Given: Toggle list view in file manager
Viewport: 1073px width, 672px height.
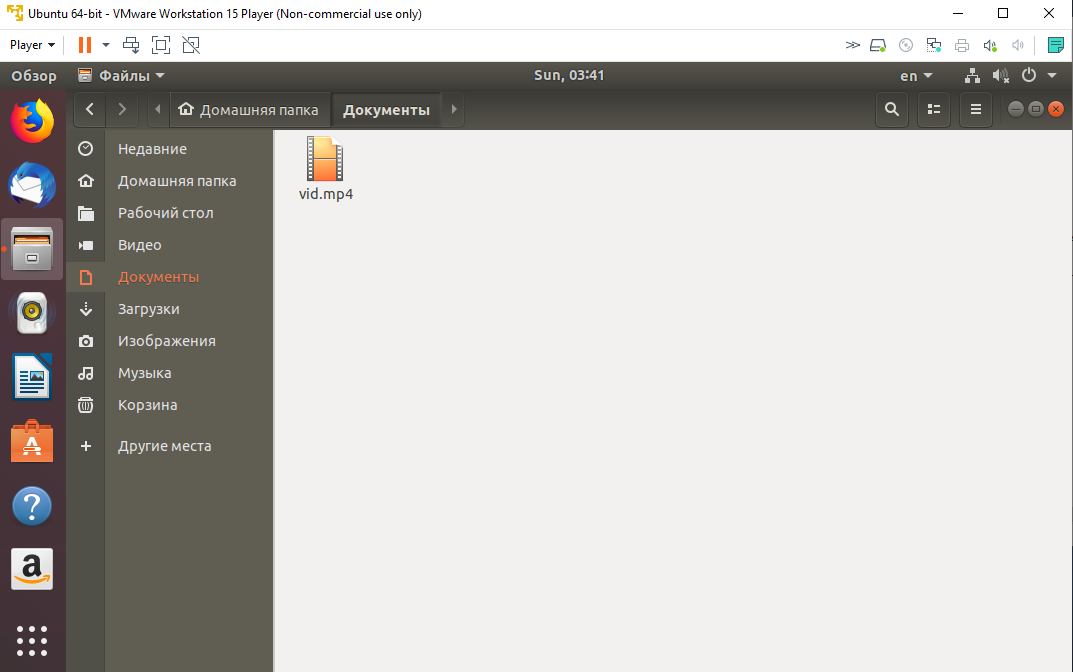Looking at the screenshot, I should point(933,110).
